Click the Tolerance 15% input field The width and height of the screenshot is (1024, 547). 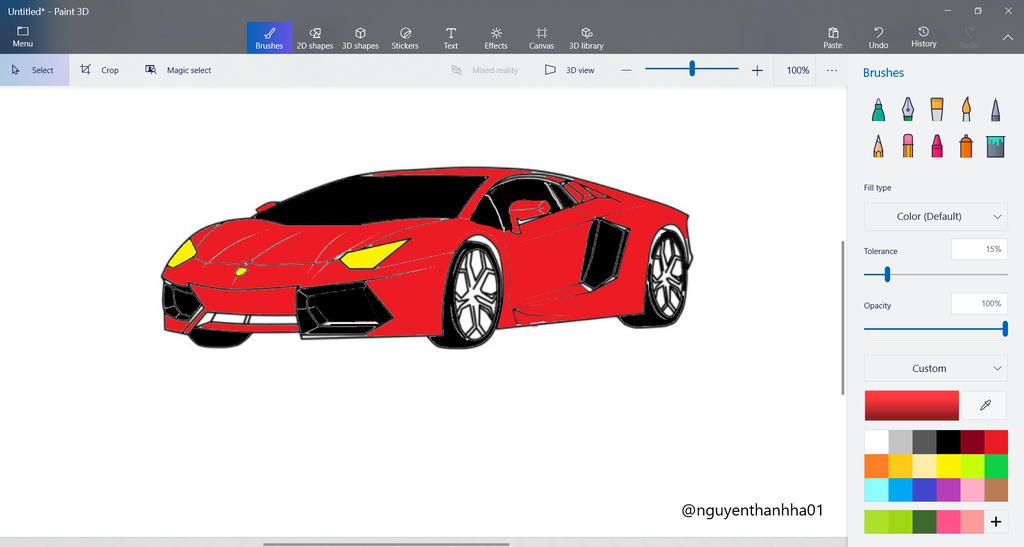point(979,249)
